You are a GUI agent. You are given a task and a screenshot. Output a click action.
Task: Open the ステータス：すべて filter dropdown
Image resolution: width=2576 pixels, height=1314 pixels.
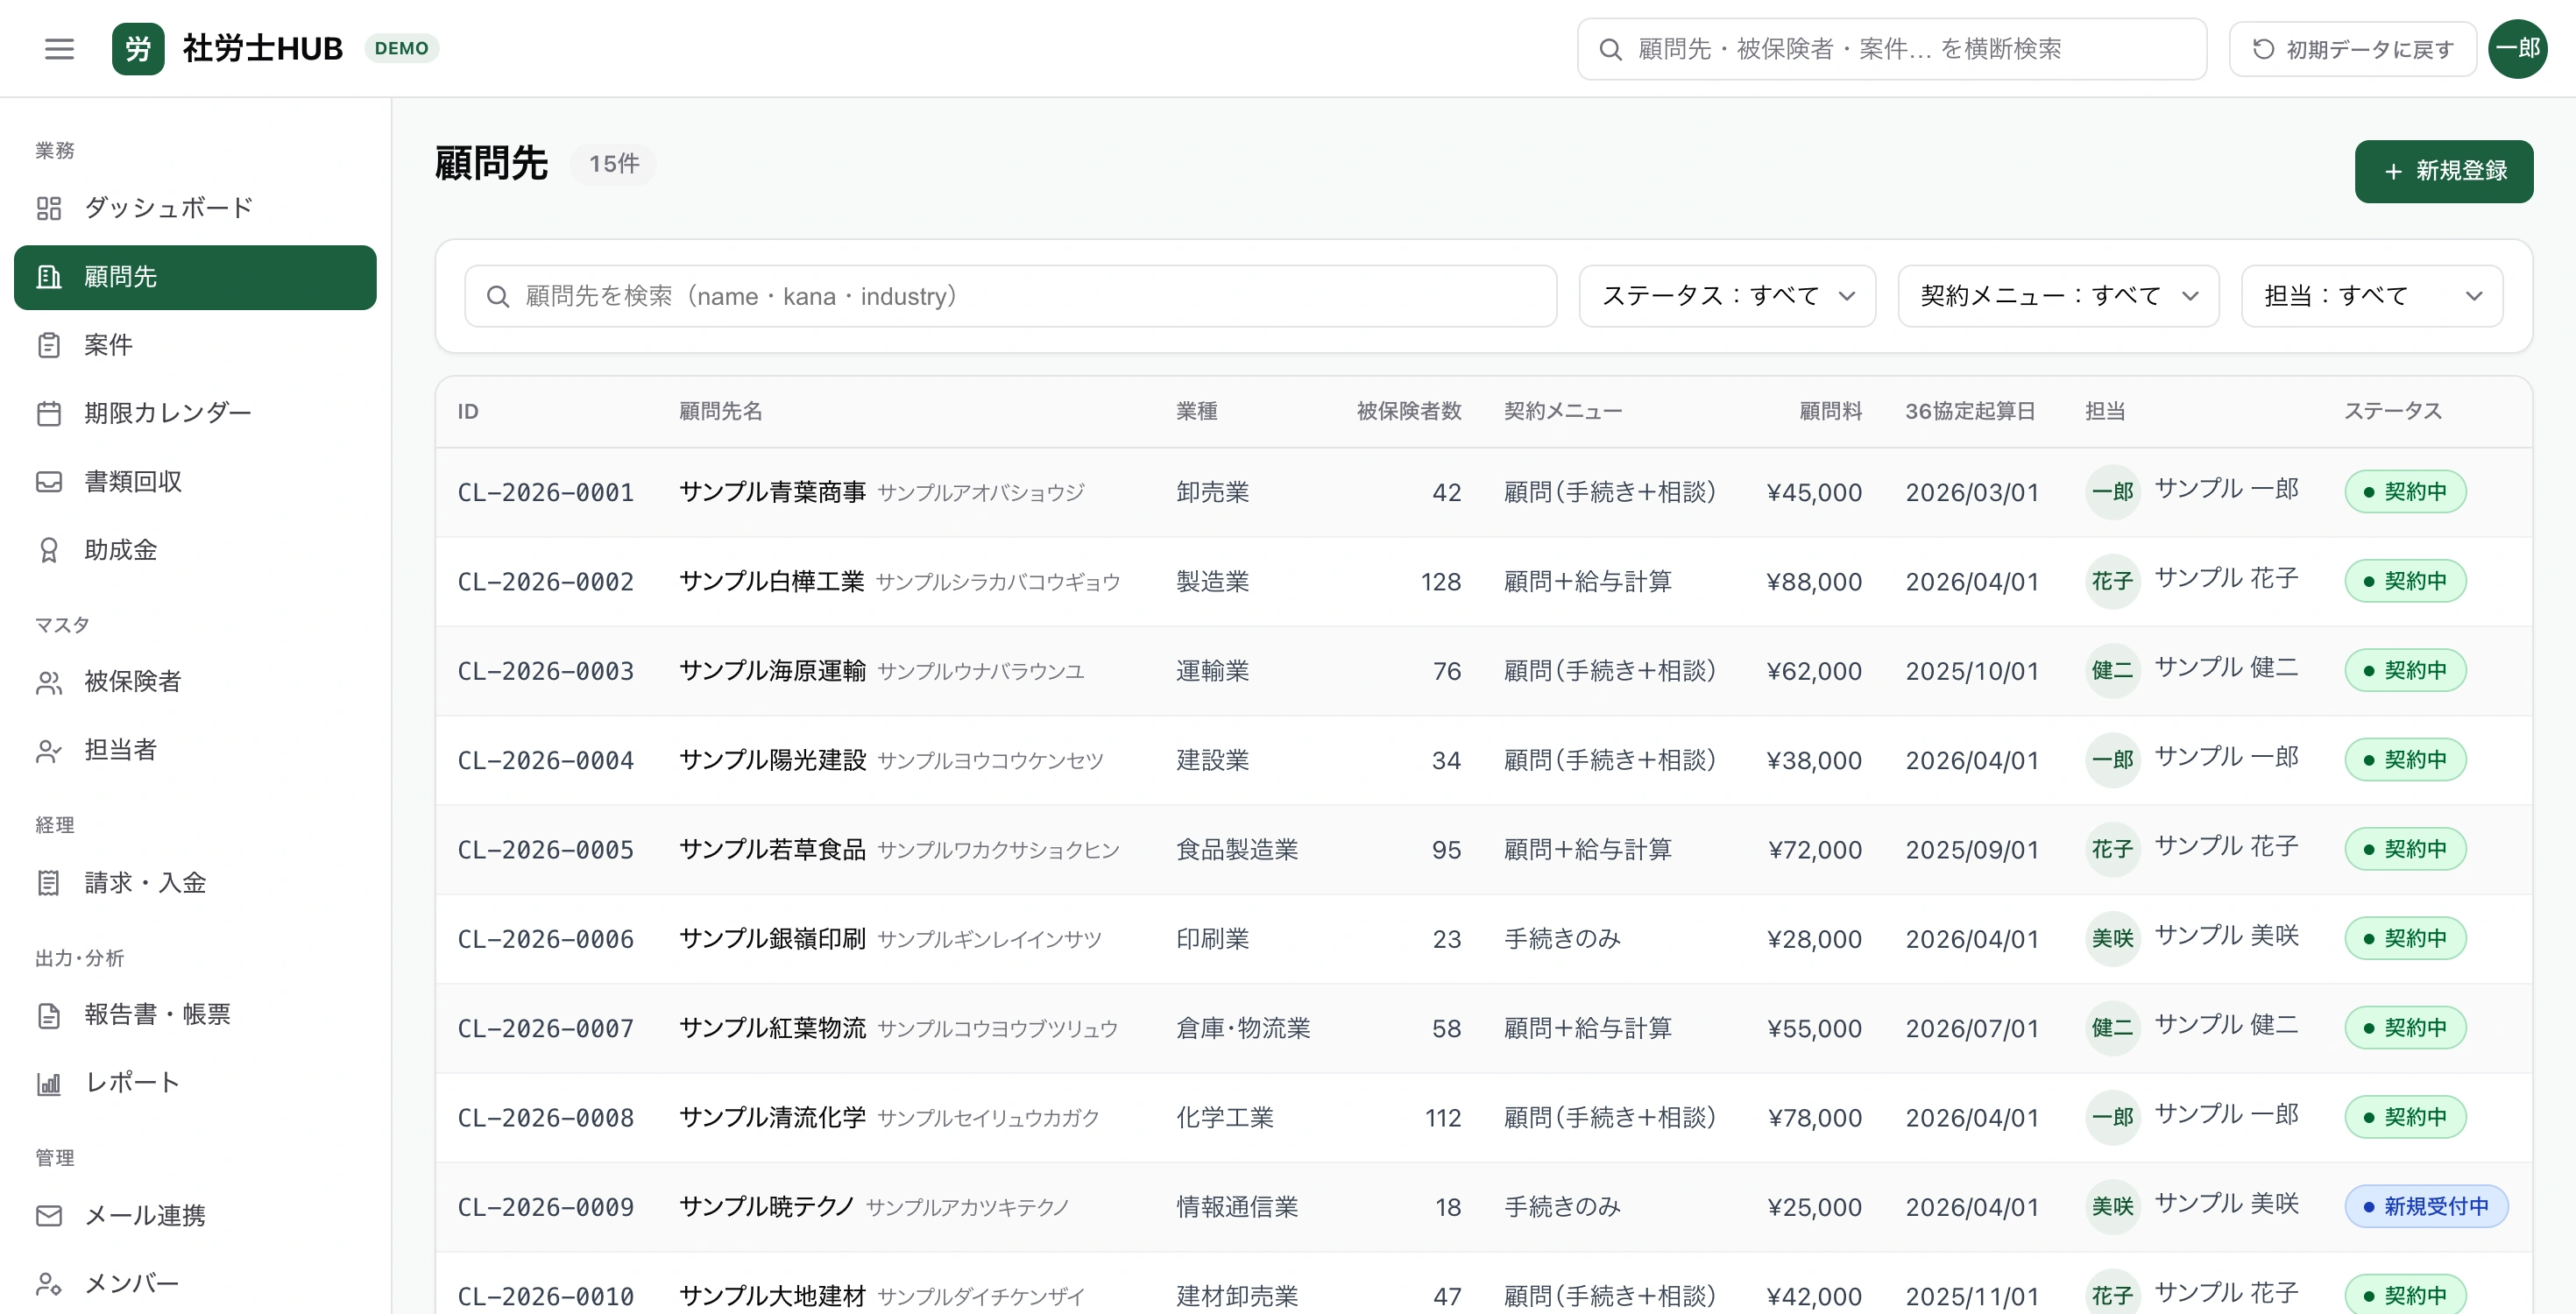coord(1727,296)
